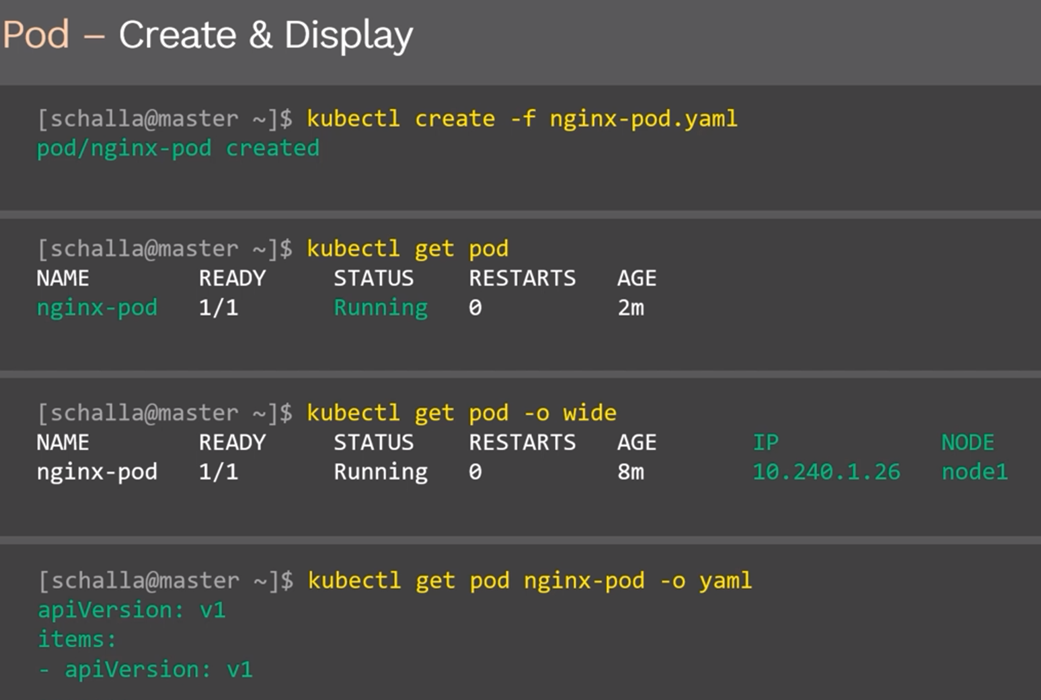Viewport: 1041px width, 700px height.
Task: Click the 'AGE' header in the wide output
Action: tap(637, 442)
